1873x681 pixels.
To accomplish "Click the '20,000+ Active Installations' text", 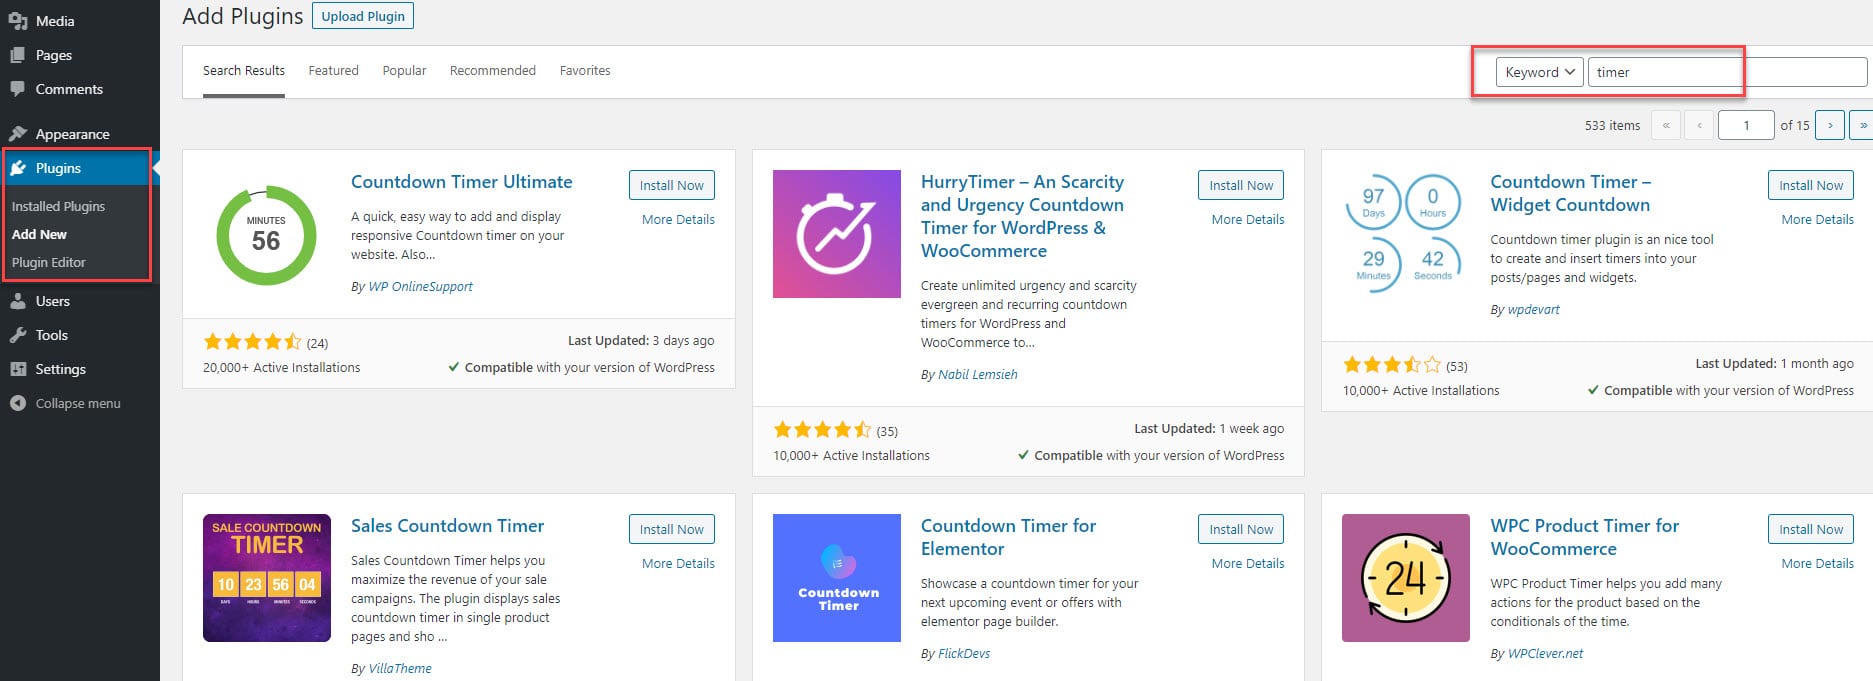I will tap(282, 368).
